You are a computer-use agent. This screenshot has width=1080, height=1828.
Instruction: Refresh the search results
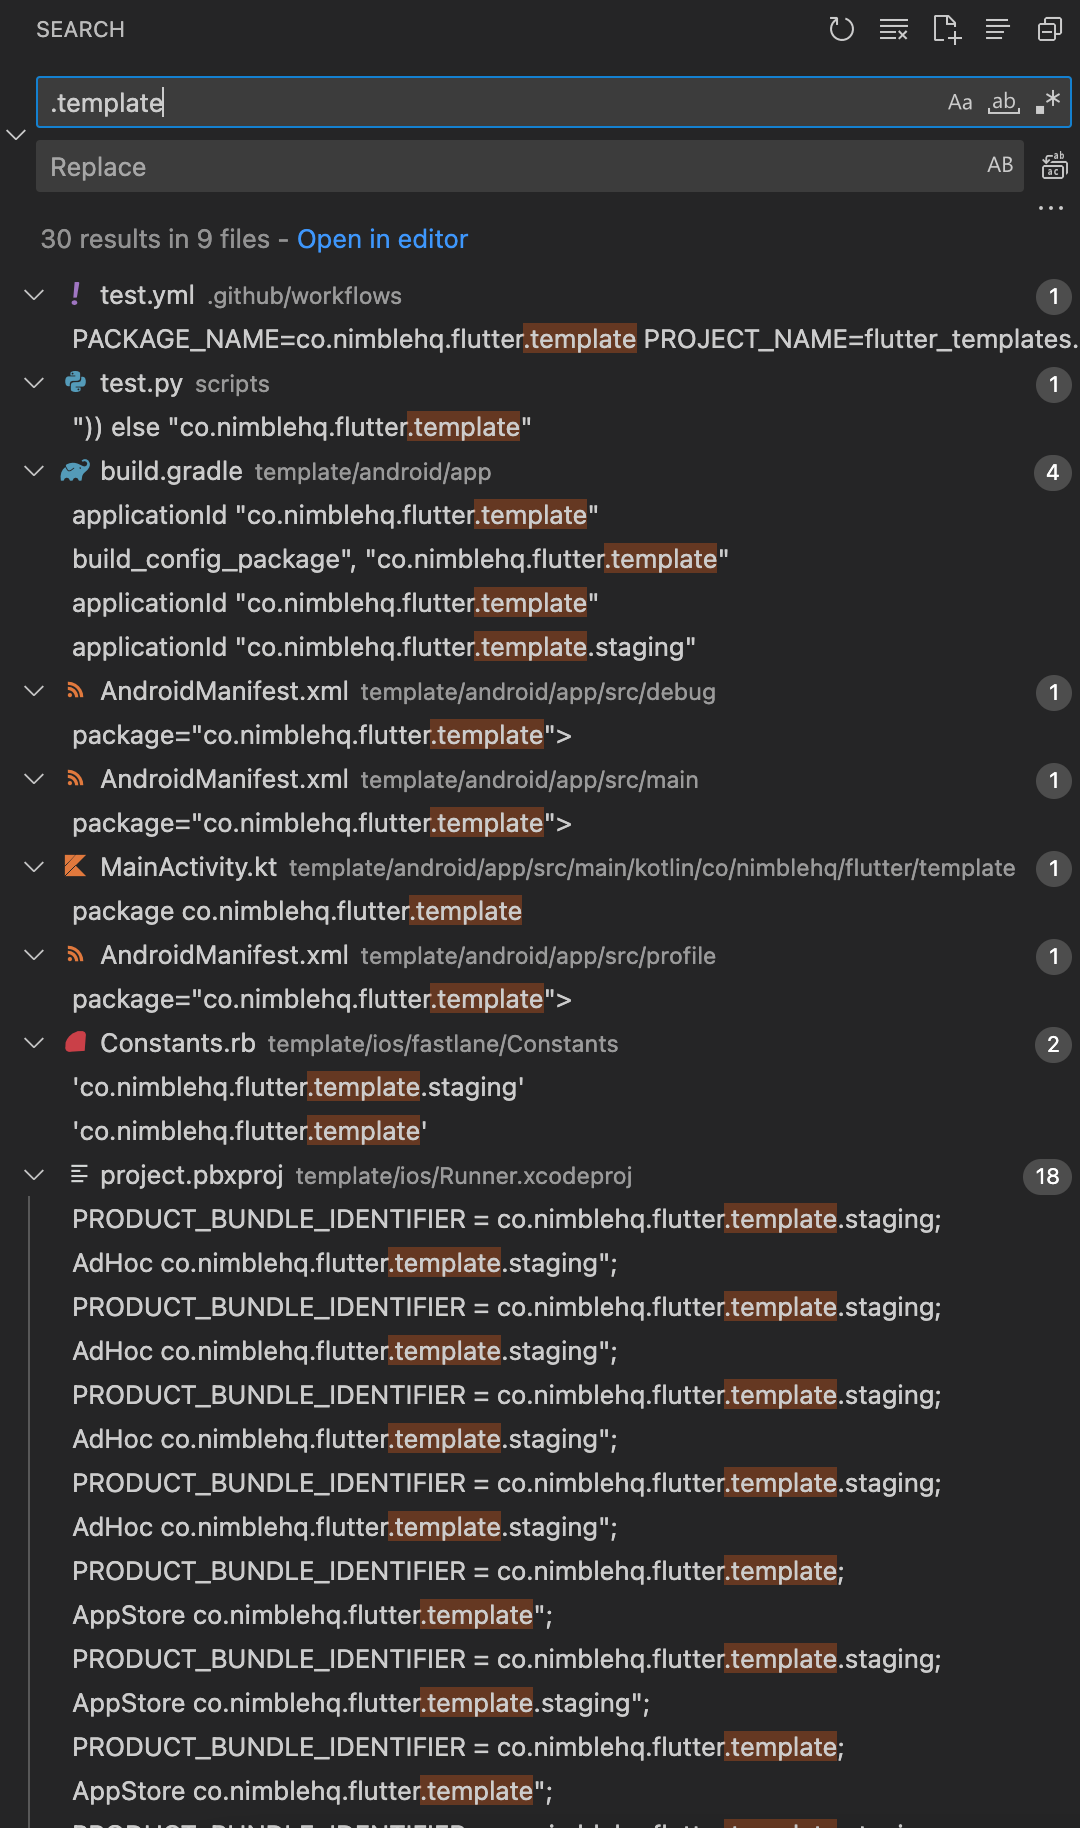(841, 29)
